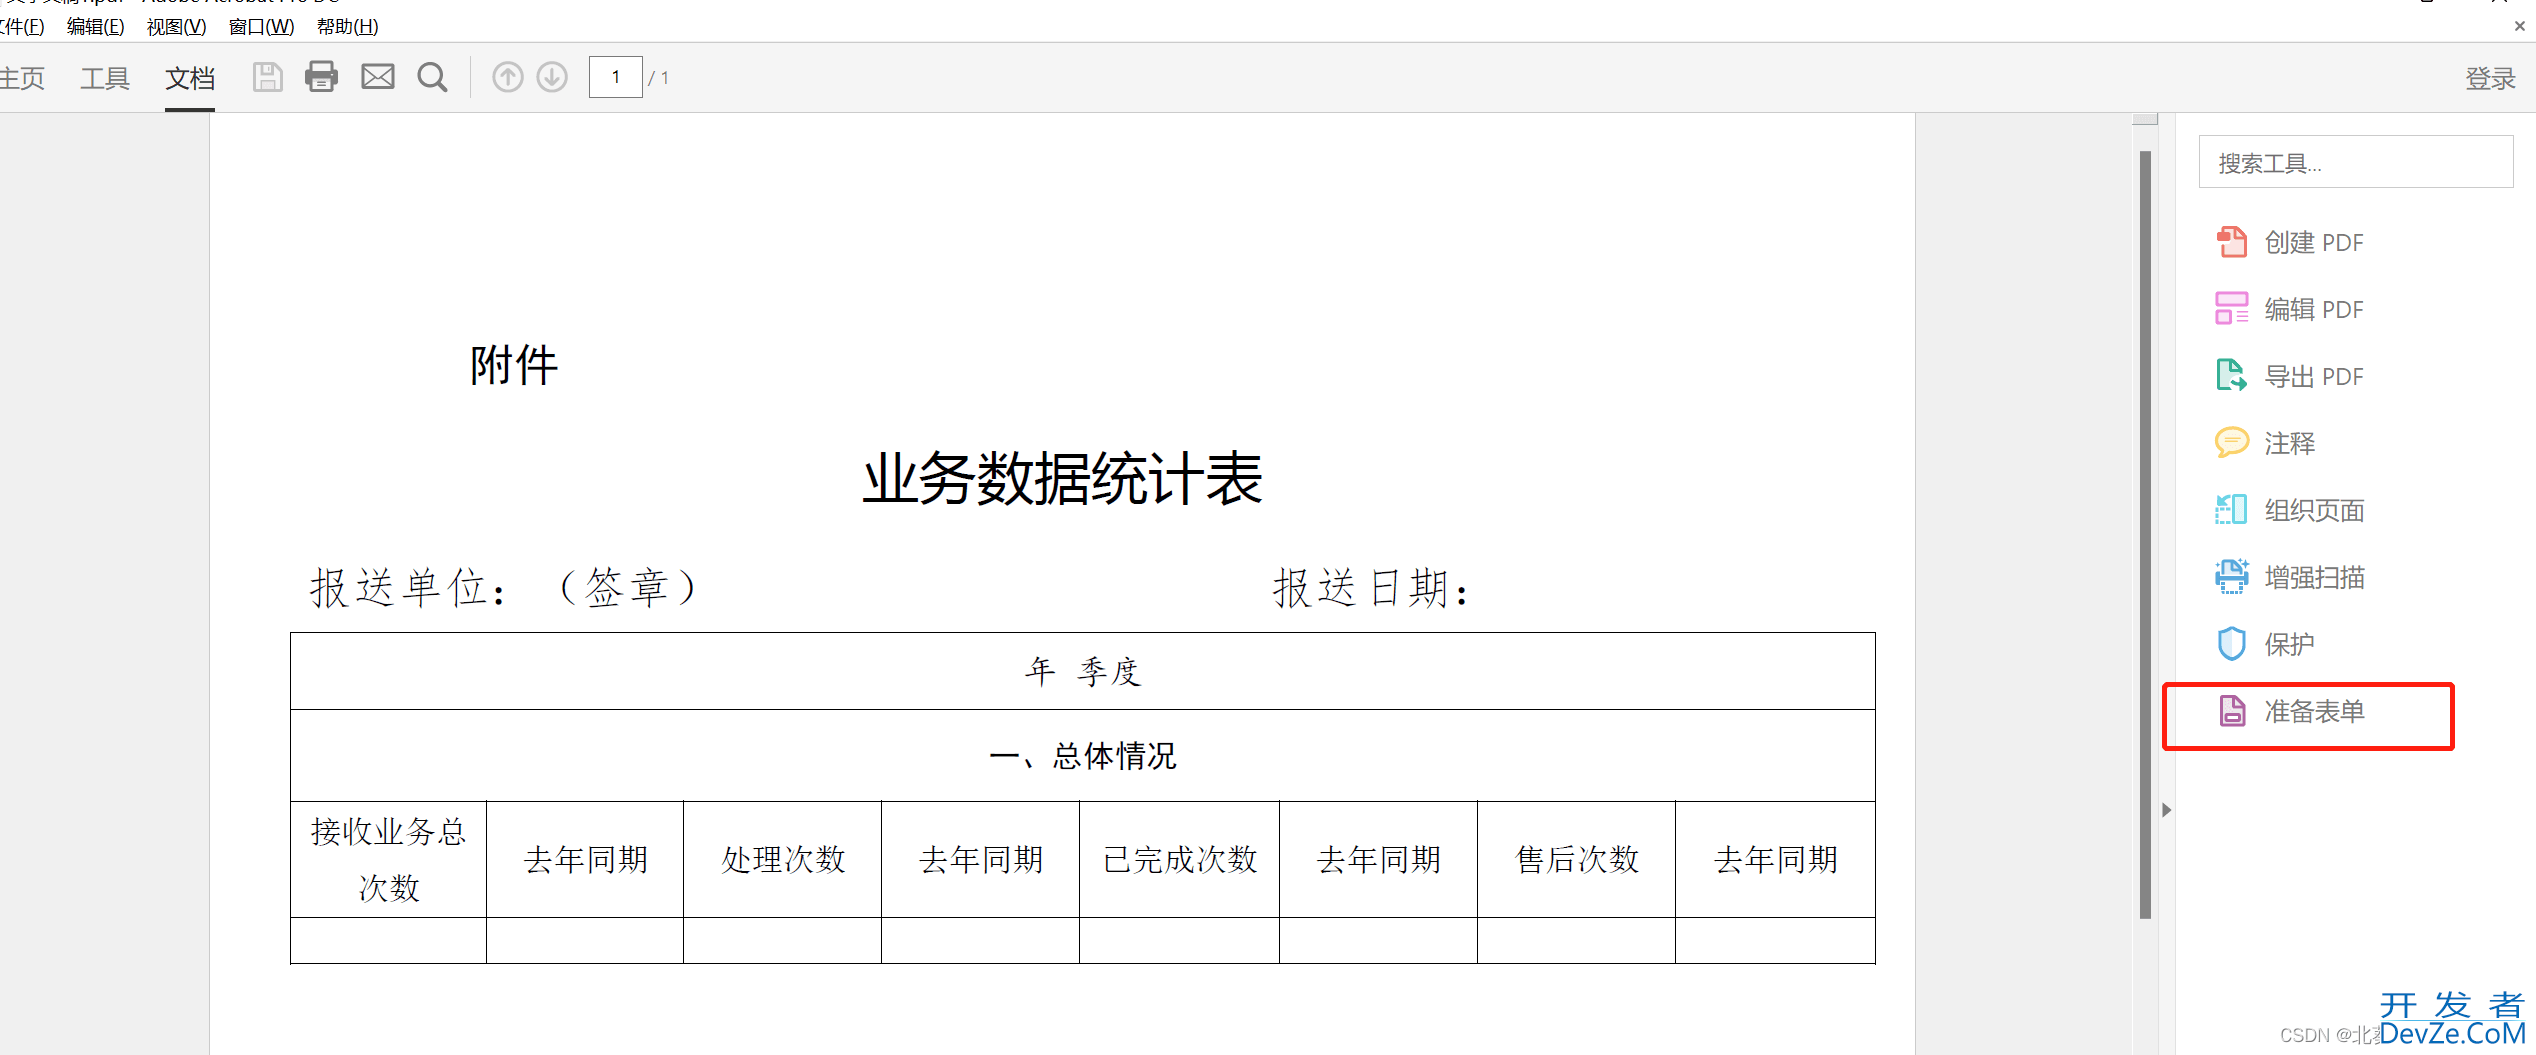The height and width of the screenshot is (1055, 2536).
Task: Switch to the 工具 tab
Action: [105, 78]
